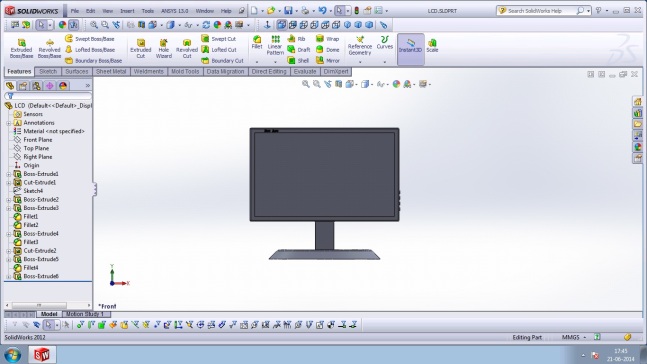Select the Model tab at bottom
The width and height of the screenshot is (647, 364).
tap(49, 314)
